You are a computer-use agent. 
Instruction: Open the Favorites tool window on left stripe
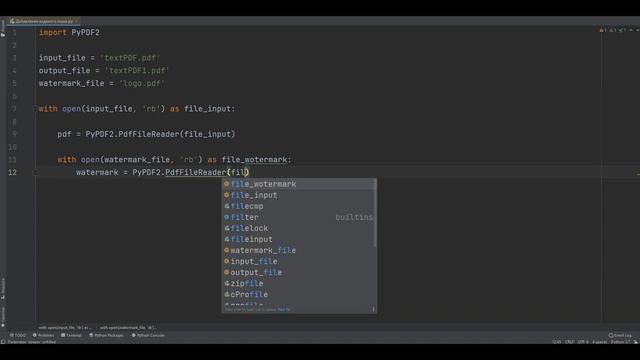click(x=3, y=317)
